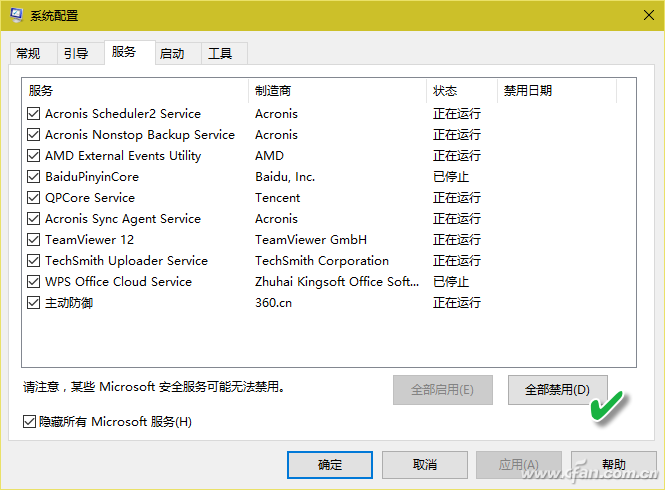665x490 pixels.
Task: Select the 启动 tab
Action: 172,53
